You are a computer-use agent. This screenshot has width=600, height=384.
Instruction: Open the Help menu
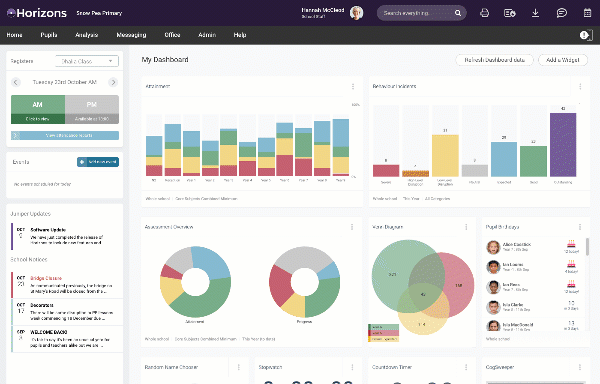240,35
